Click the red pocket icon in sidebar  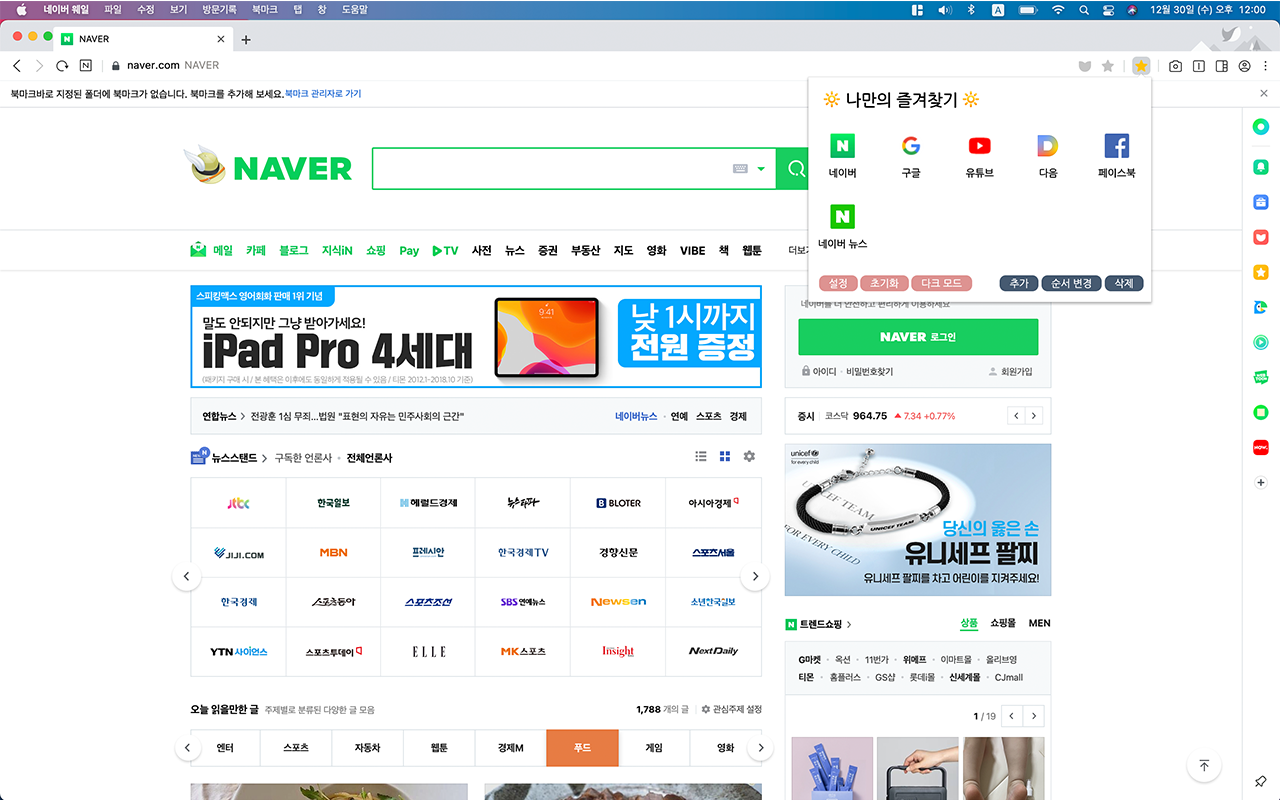point(1261,237)
